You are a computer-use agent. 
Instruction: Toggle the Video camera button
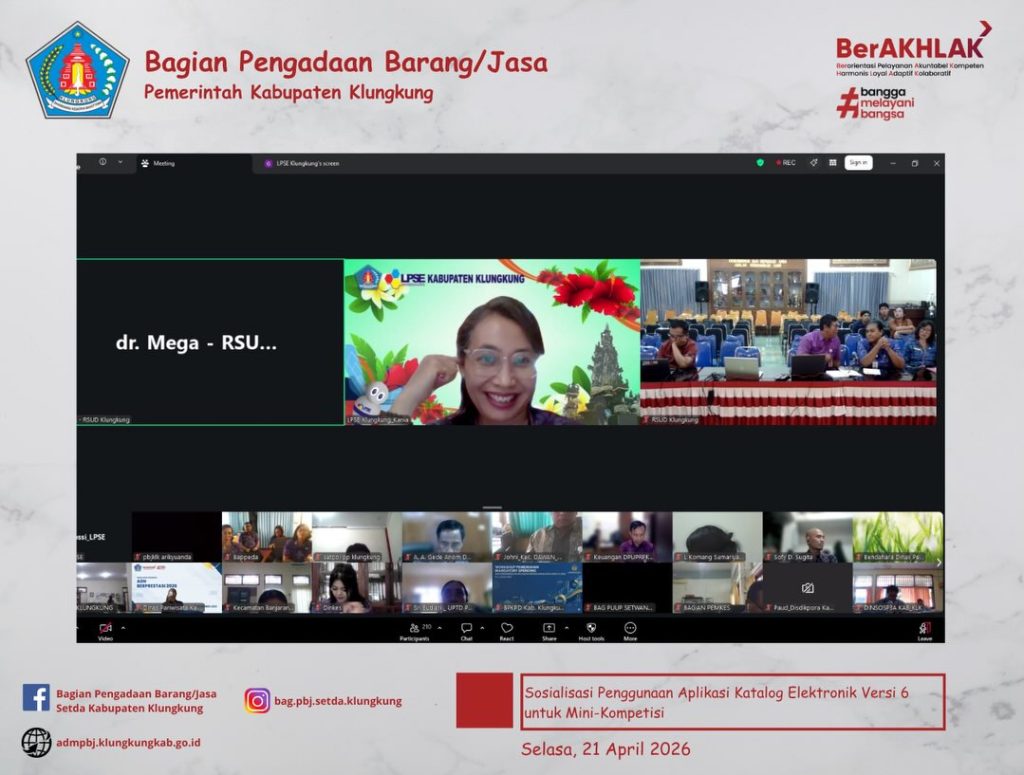point(105,629)
